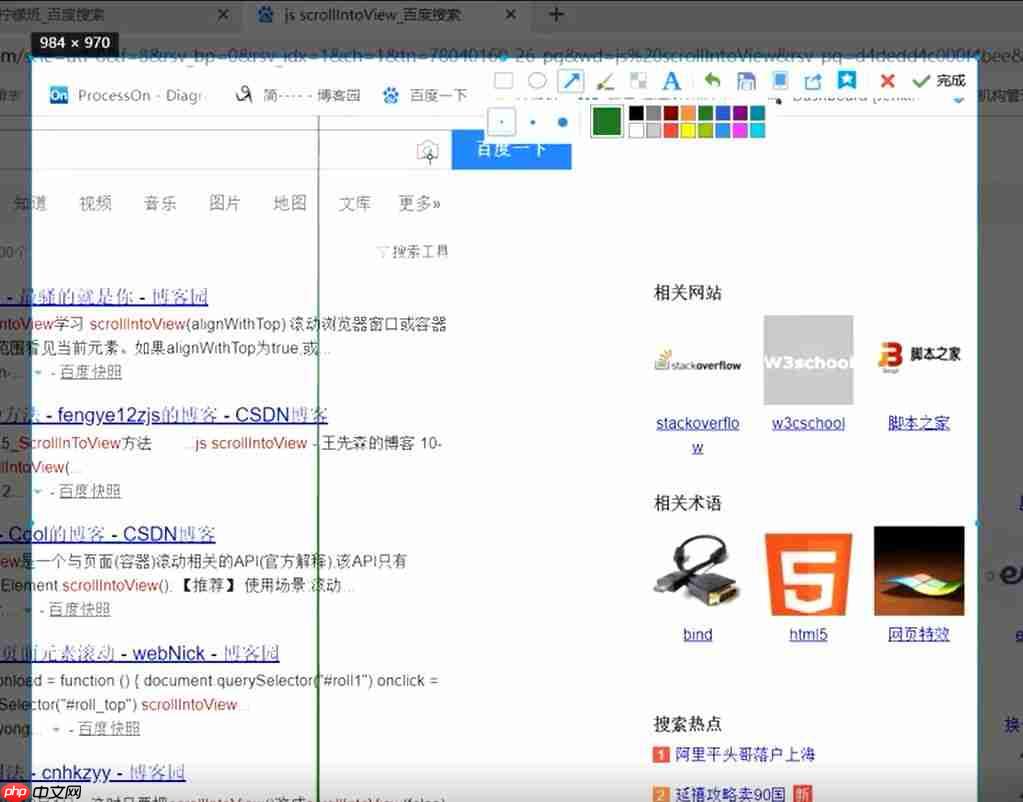
Task: Open the Dashboard bookmark dropdown arrow
Action: tap(957, 99)
